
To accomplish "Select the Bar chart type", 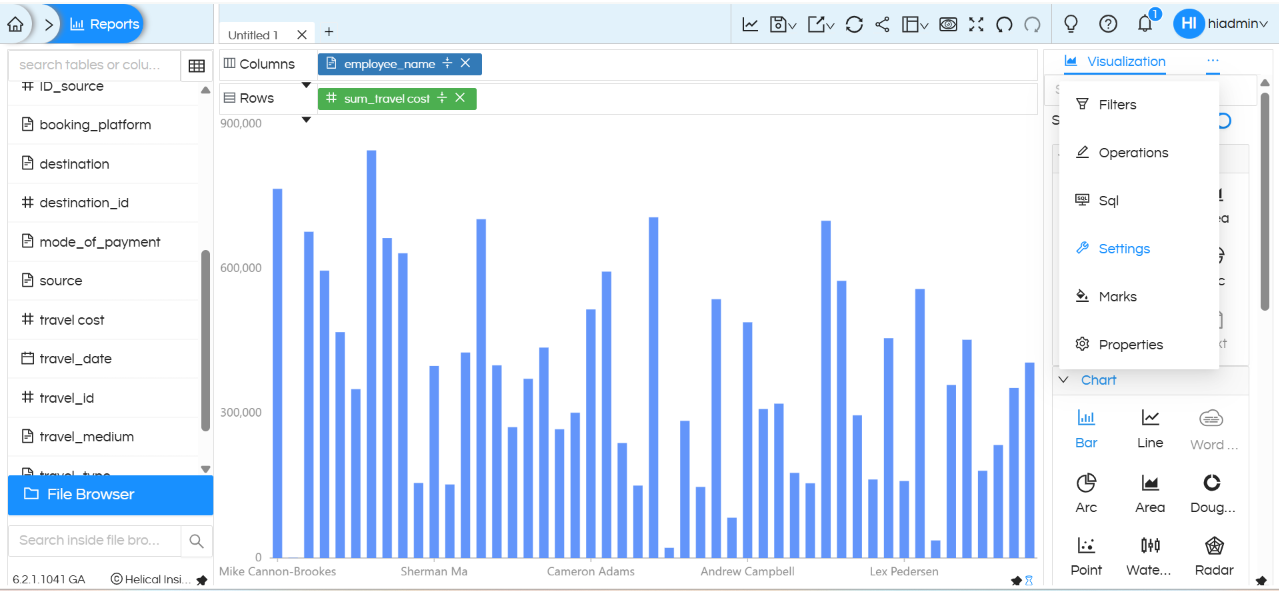I will tap(1086, 429).
